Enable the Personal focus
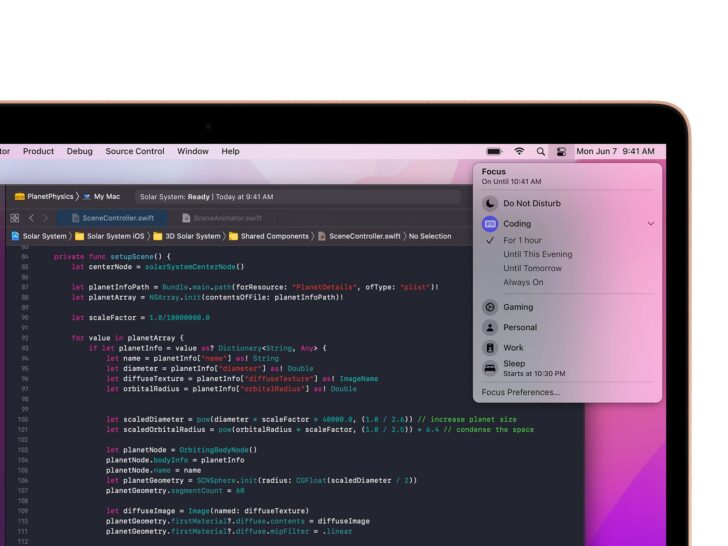 tap(567, 327)
